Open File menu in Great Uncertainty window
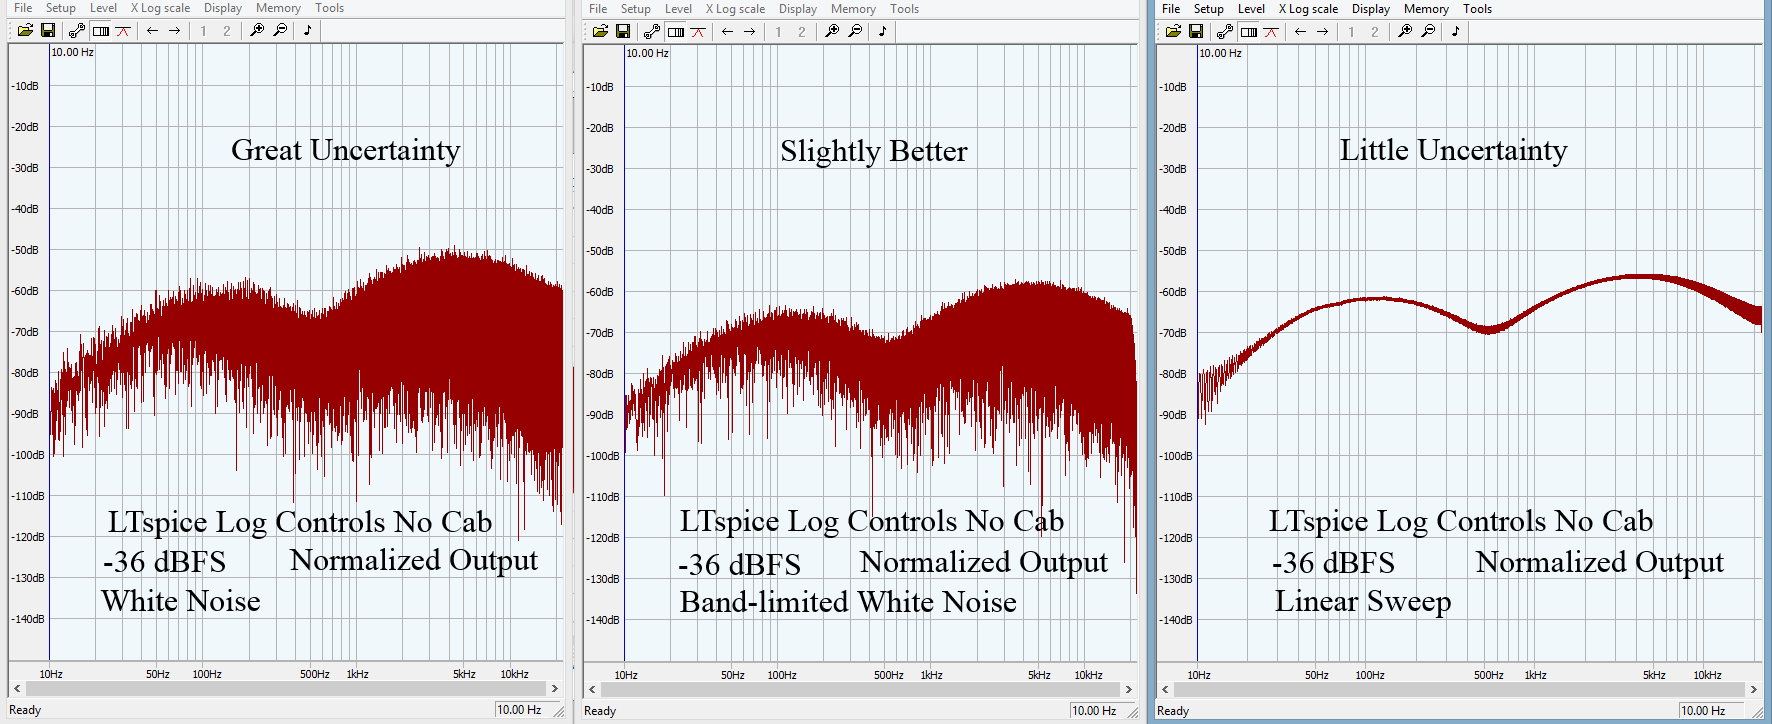The image size is (1772, 724). [23, 8]
